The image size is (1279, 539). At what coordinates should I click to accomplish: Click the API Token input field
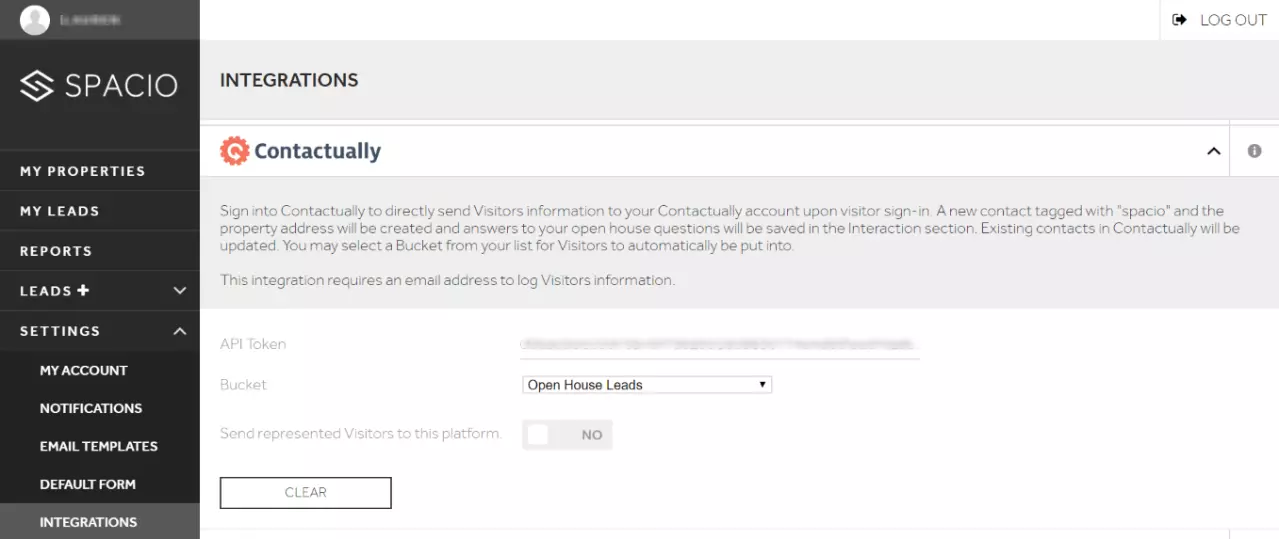(x=720, y=344)
